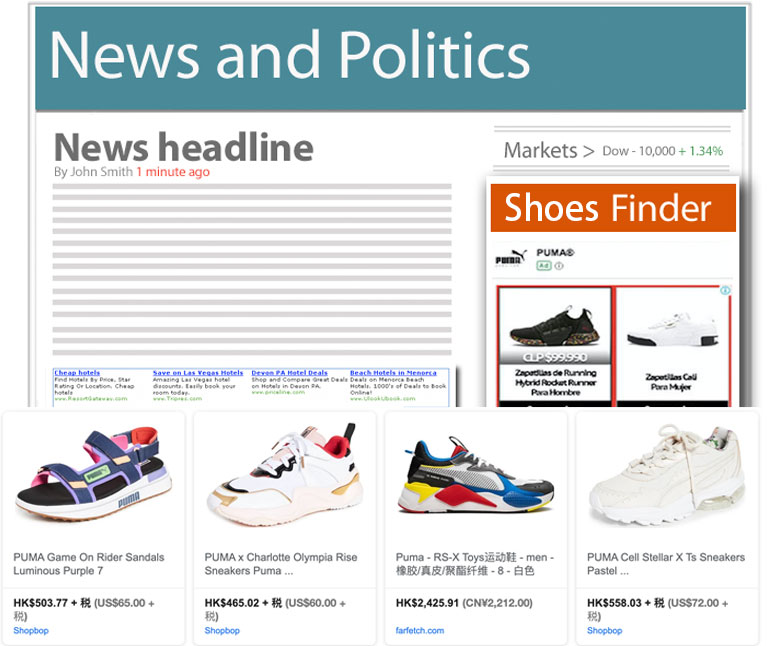768x646 pixels.
Task: Click the black Hybrid Rocket Runner shoe image
Action: click(x=554, y=326)
